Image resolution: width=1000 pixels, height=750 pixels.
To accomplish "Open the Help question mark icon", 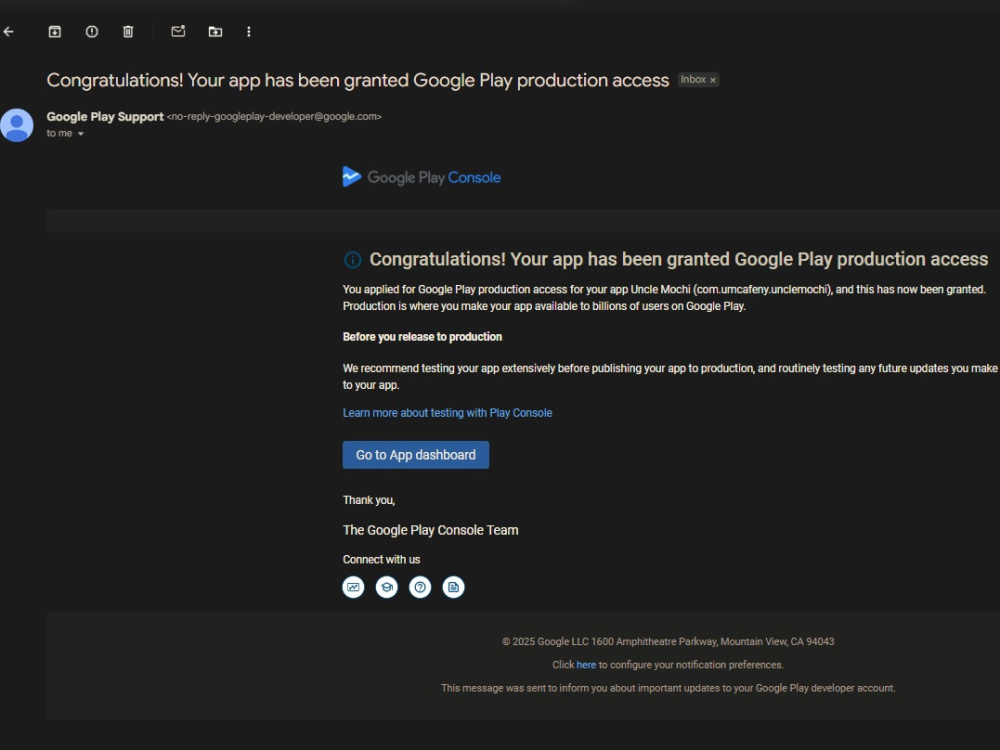I will [x=420, y=587].
